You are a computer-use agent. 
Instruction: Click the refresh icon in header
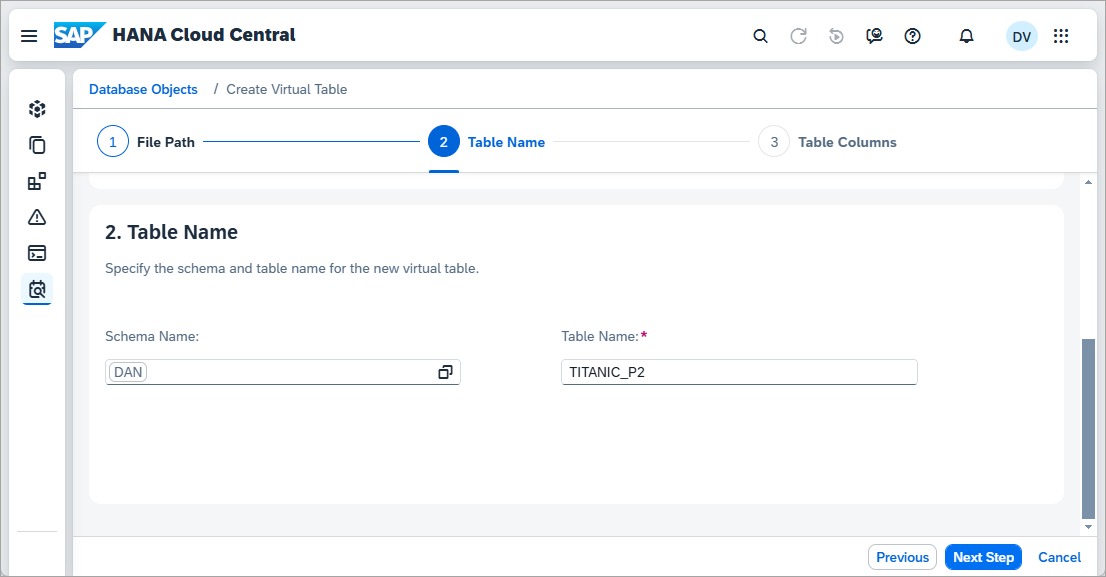(798, 36)
